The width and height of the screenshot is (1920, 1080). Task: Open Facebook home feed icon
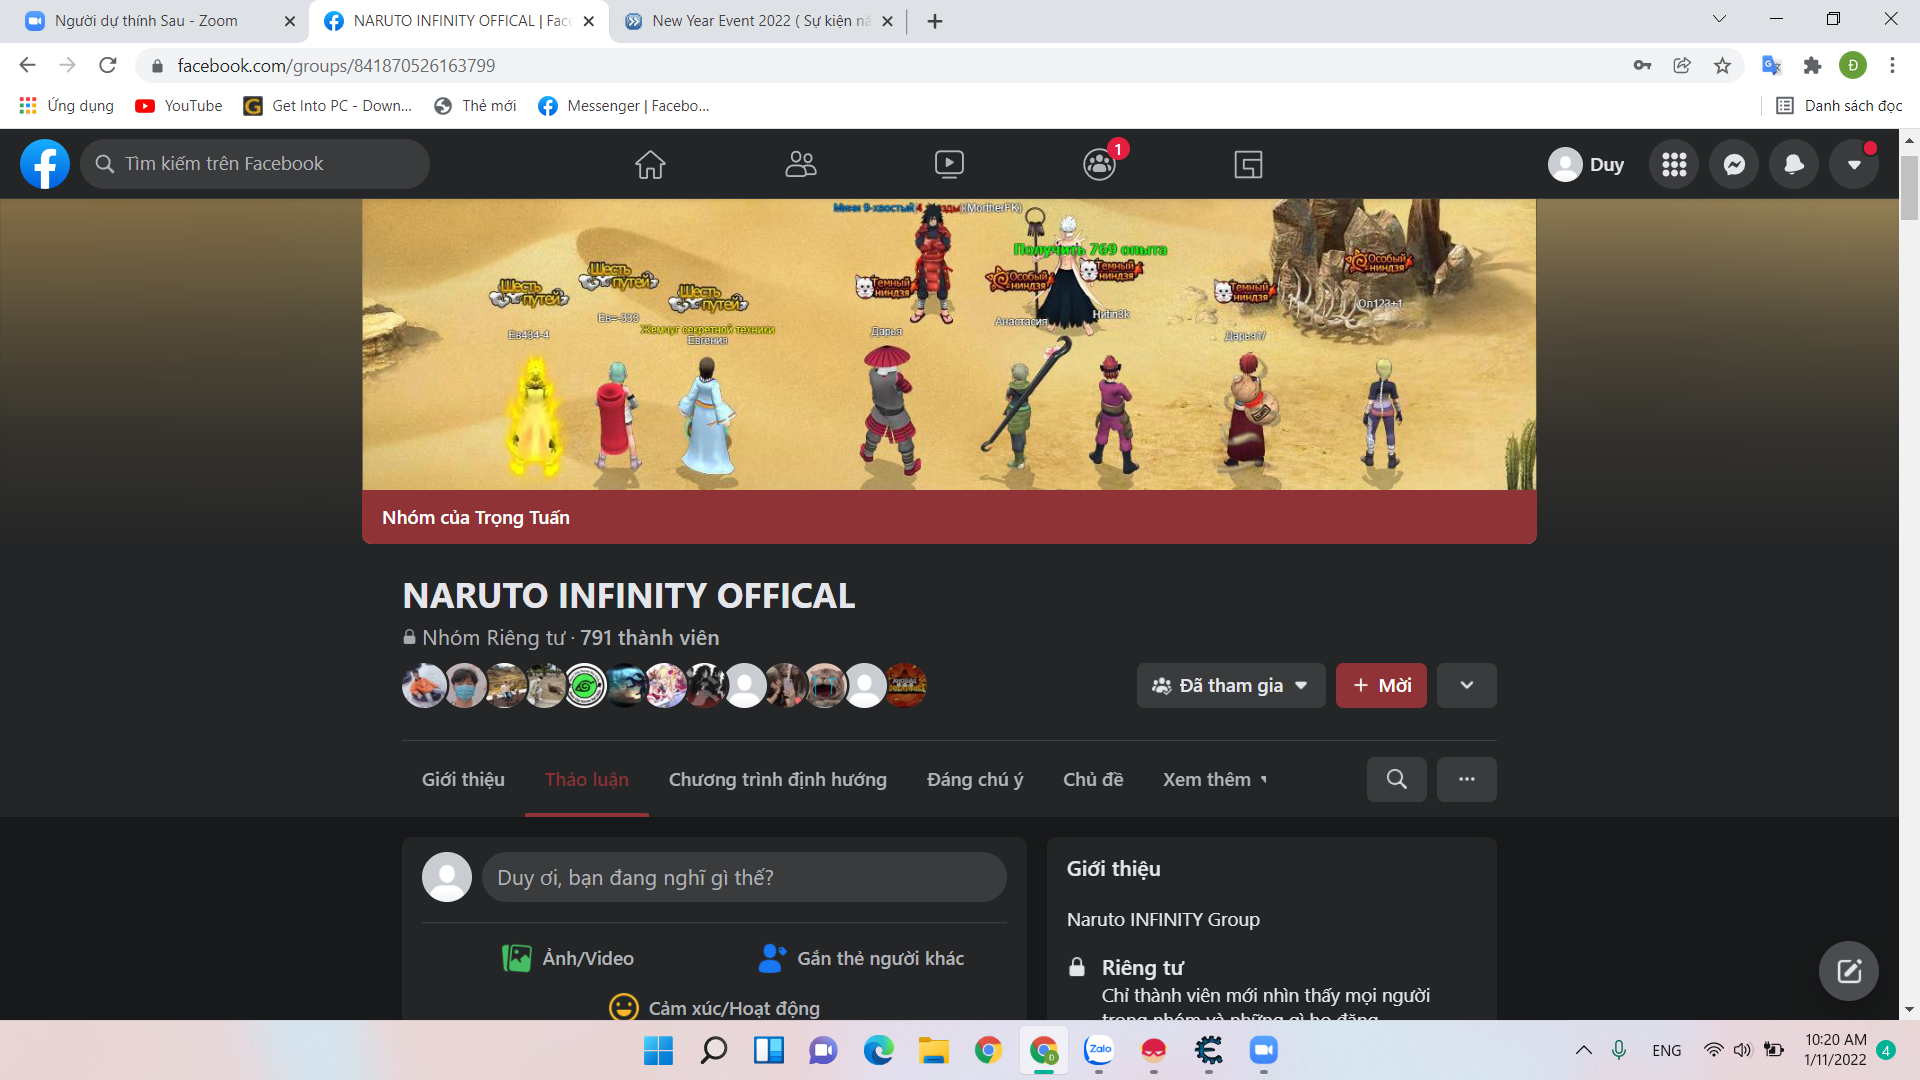[x=650, y=164]
